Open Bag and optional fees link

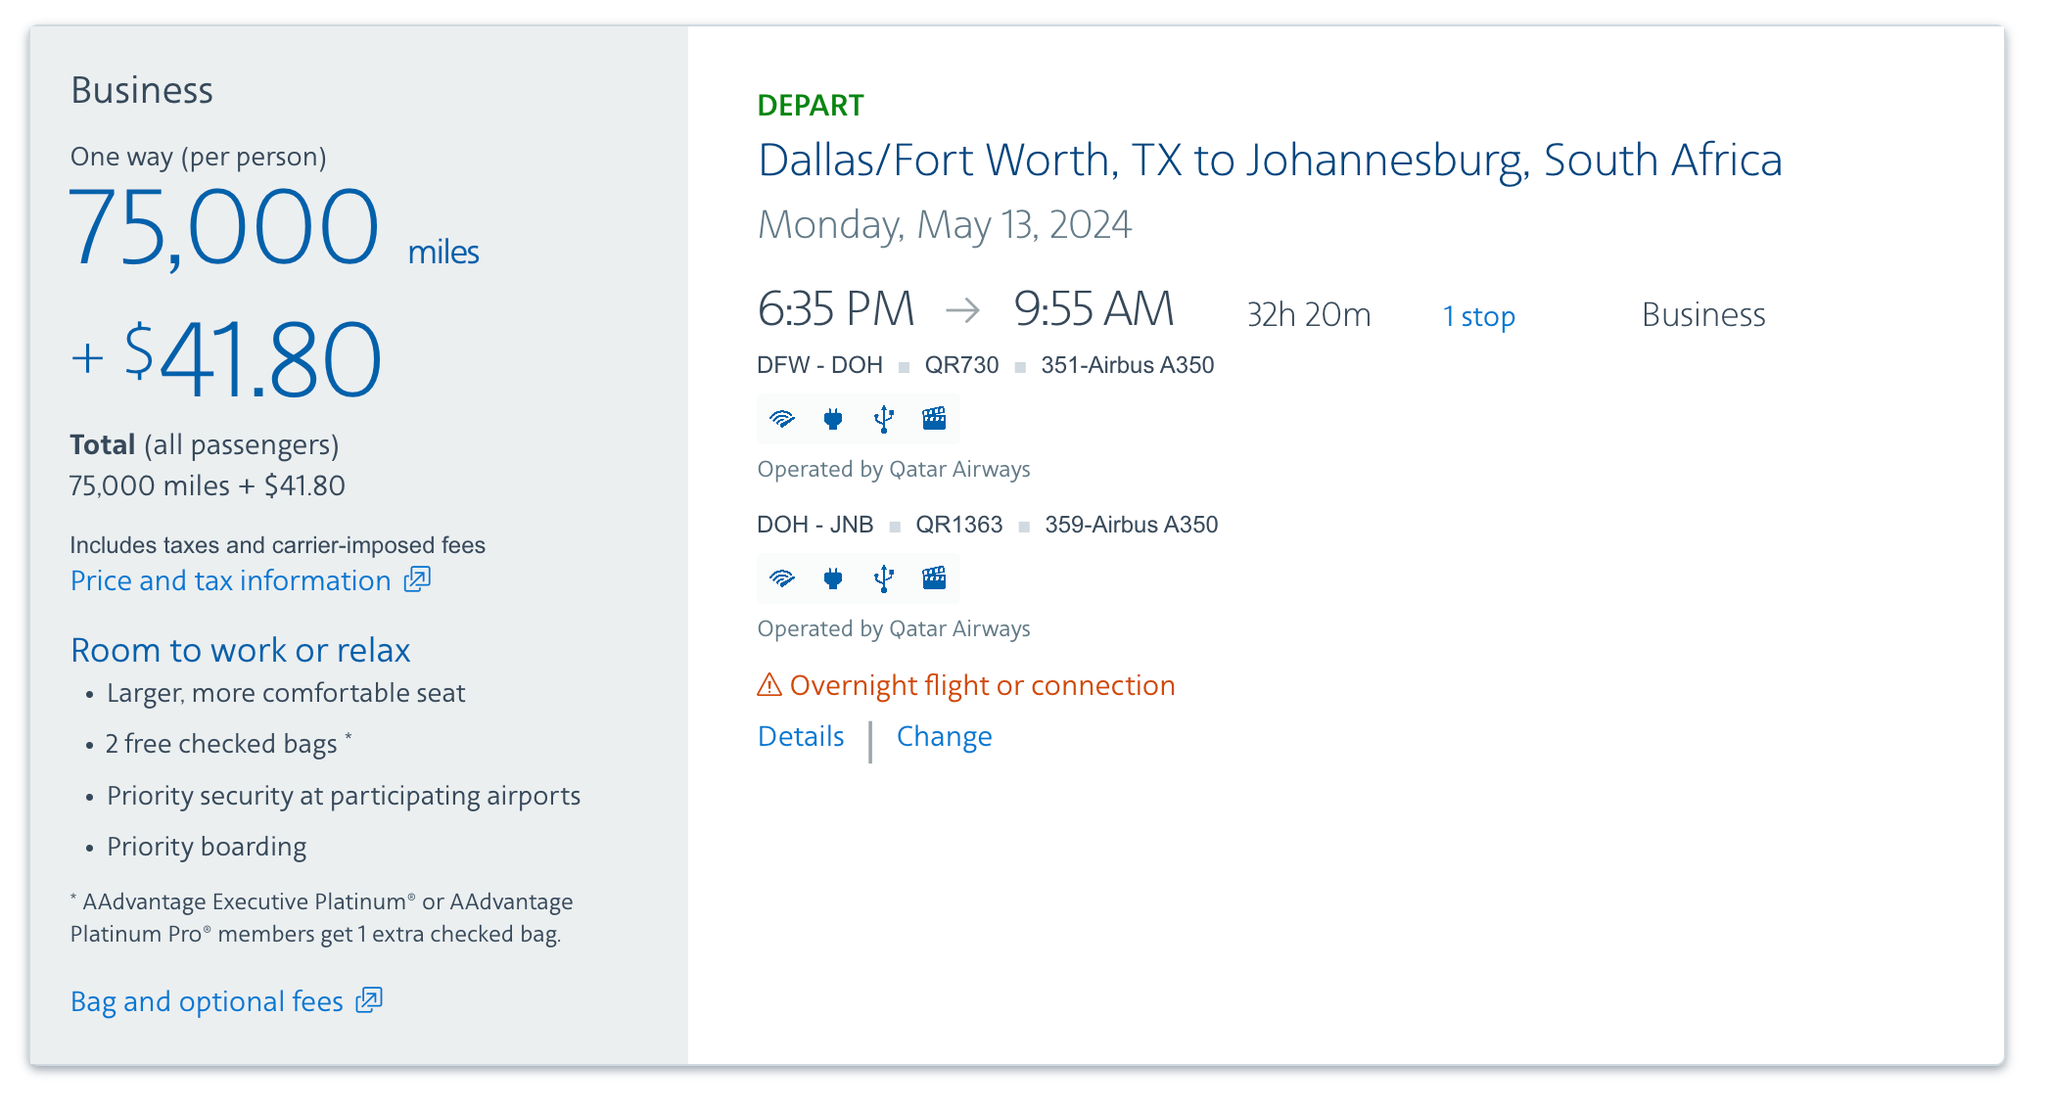pos(207,1001)
